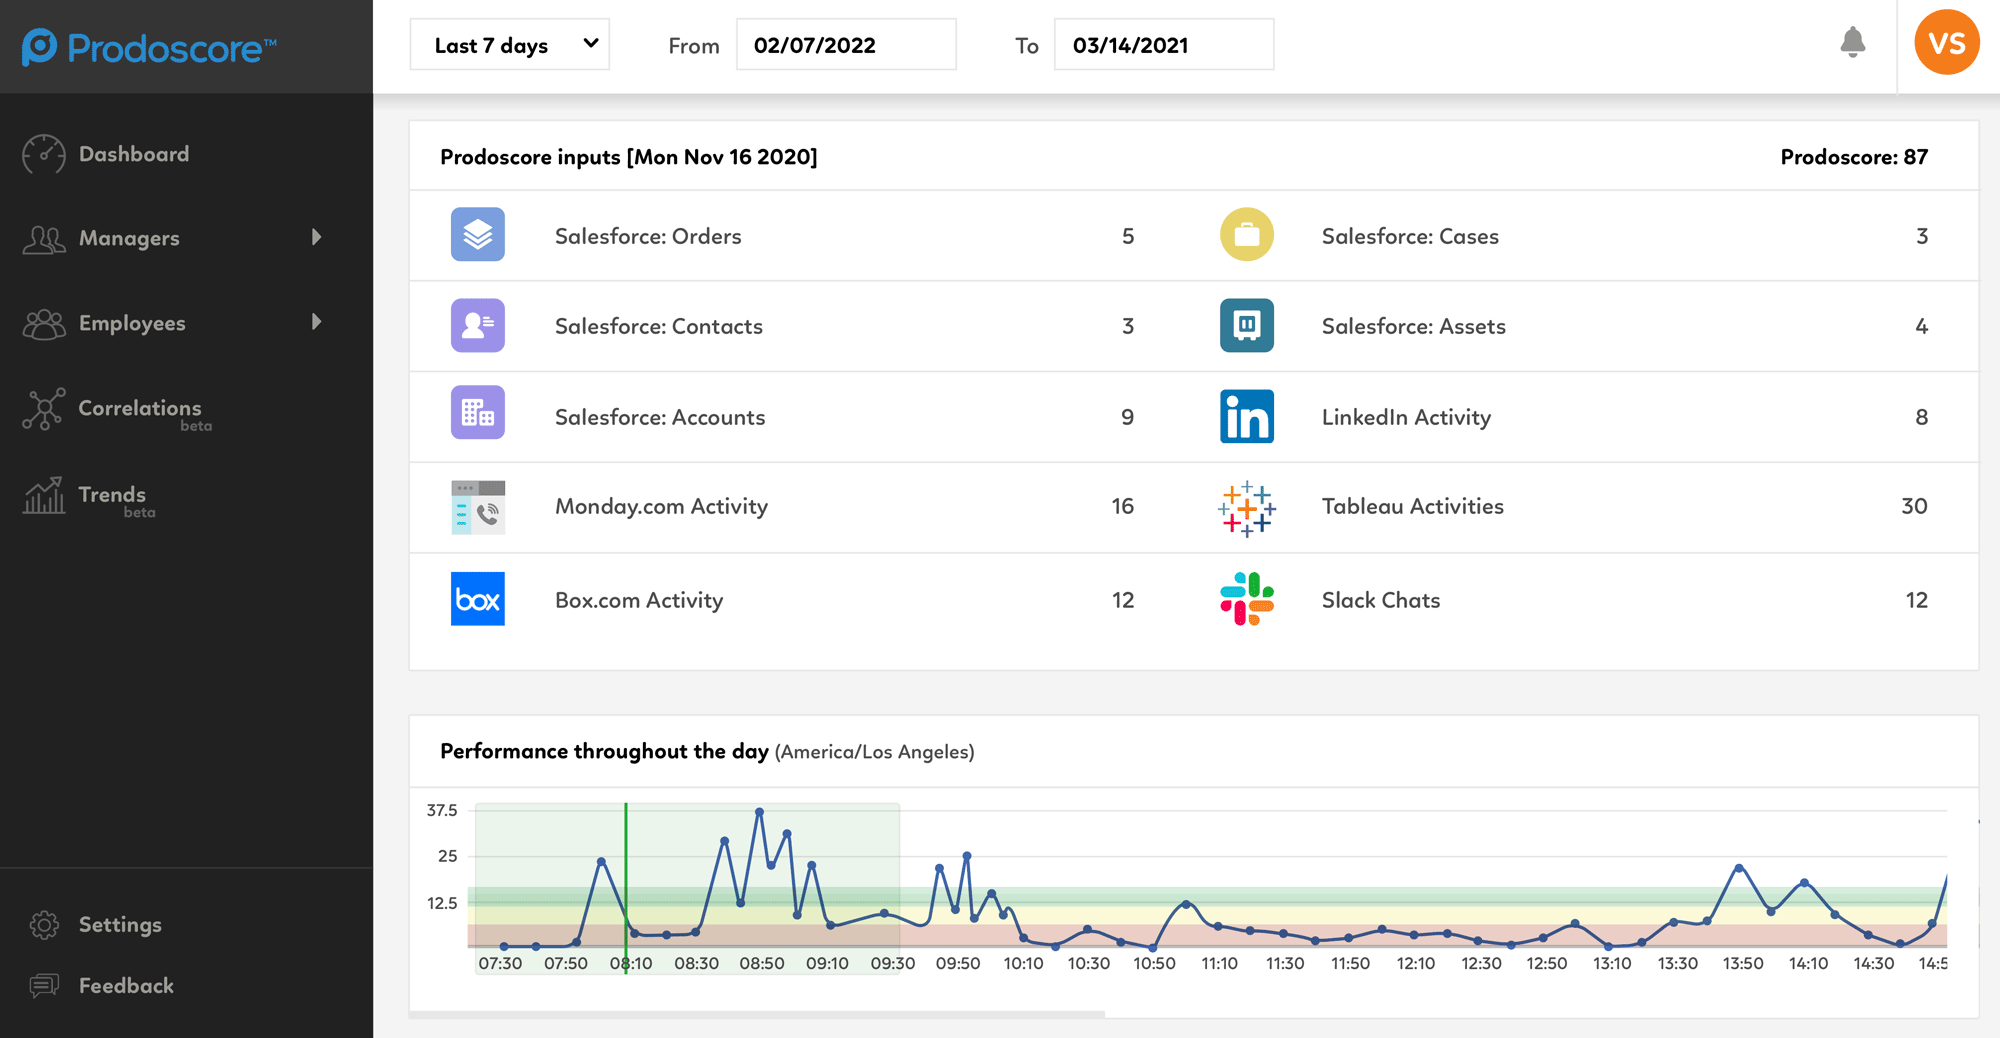2000x1038 pixels.
Task: Click the LinkedIn logo icon
Action: 1247,416
